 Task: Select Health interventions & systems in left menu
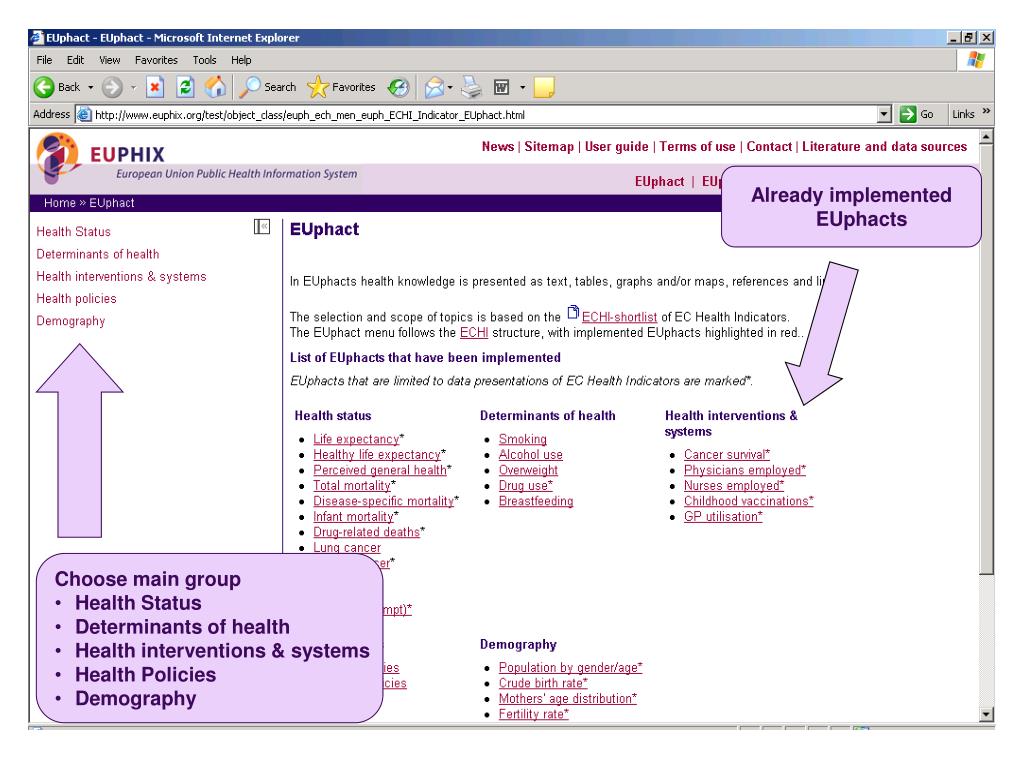coord(121,276)
